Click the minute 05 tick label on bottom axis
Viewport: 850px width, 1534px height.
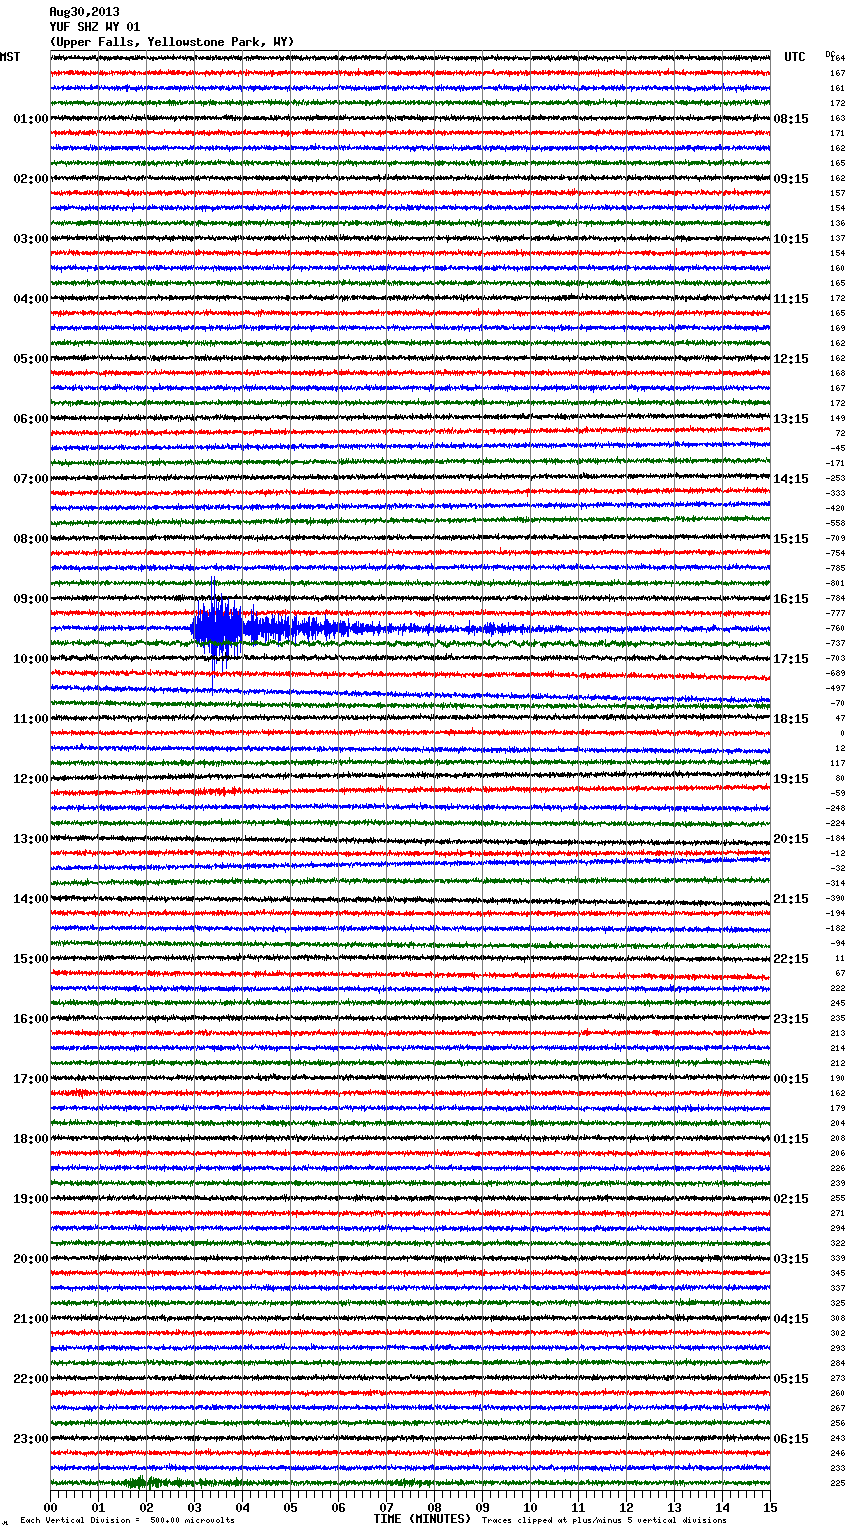point(290,1507)
